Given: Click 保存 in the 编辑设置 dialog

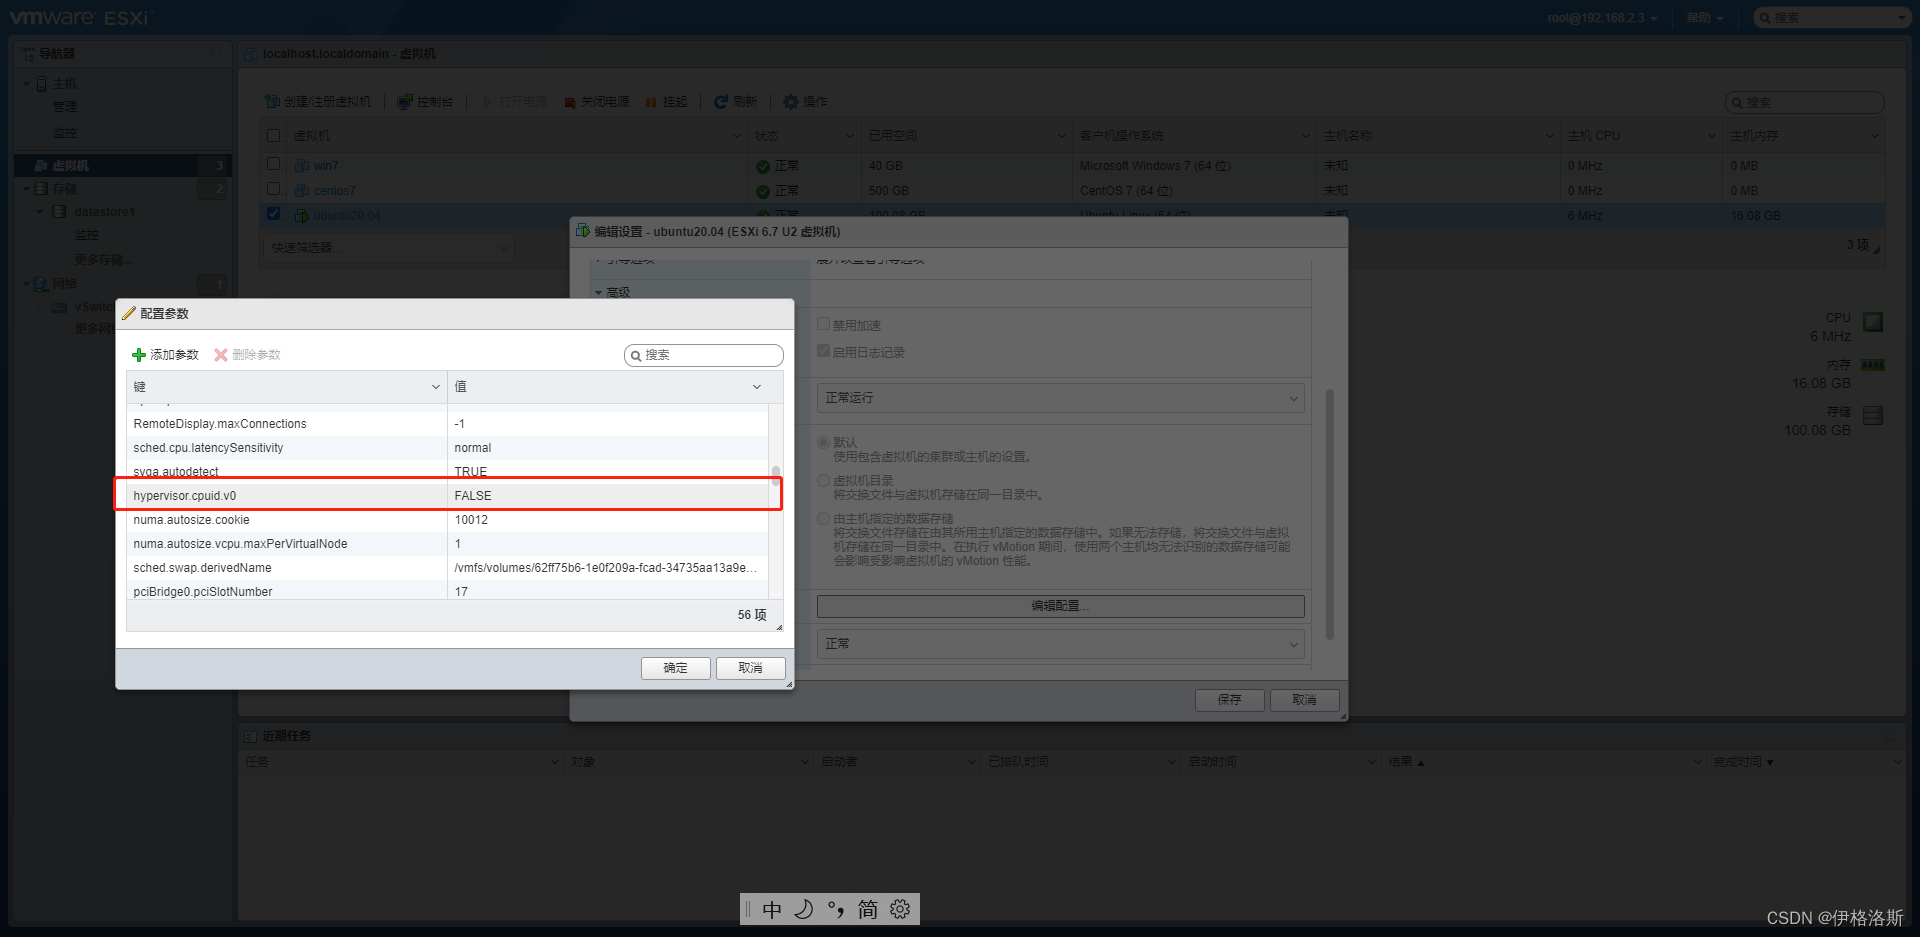Looking at the screenshot, I should 1230,700.
